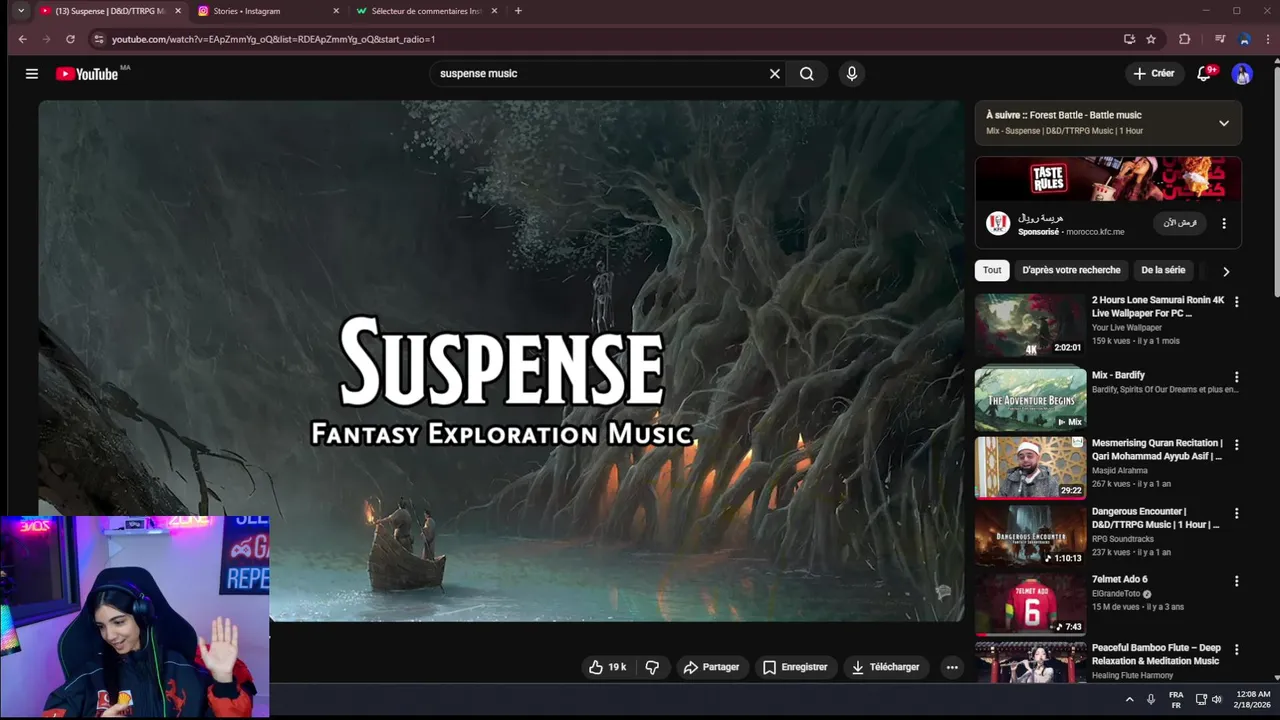
Task: Open the RPG Soundtracks channel name
Action: (1123, 539)
